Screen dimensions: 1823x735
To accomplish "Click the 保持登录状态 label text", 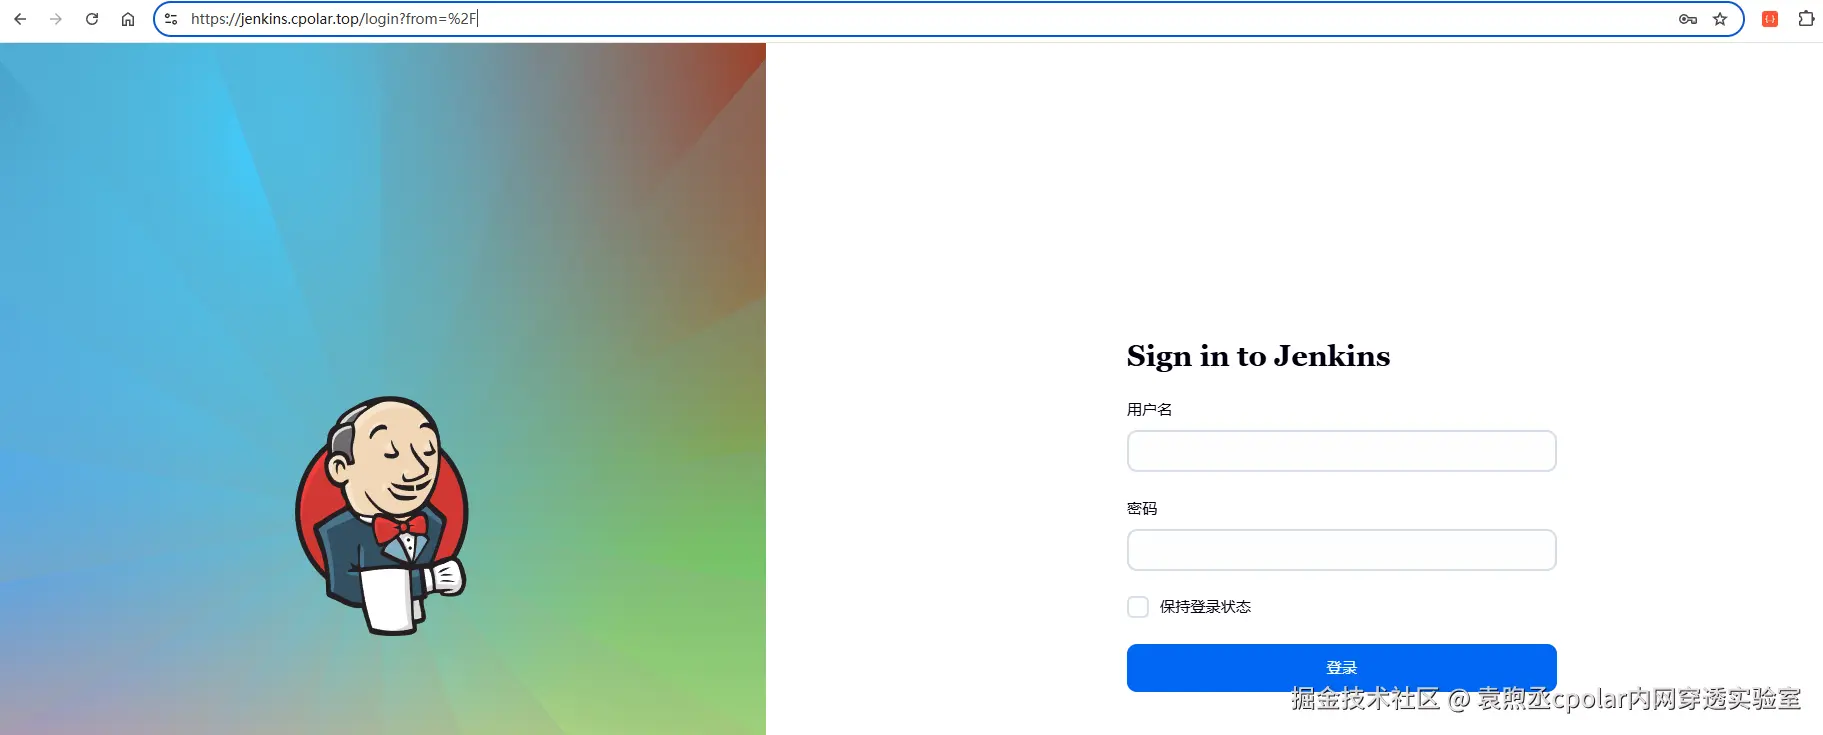I will [x=1205, y=607].
